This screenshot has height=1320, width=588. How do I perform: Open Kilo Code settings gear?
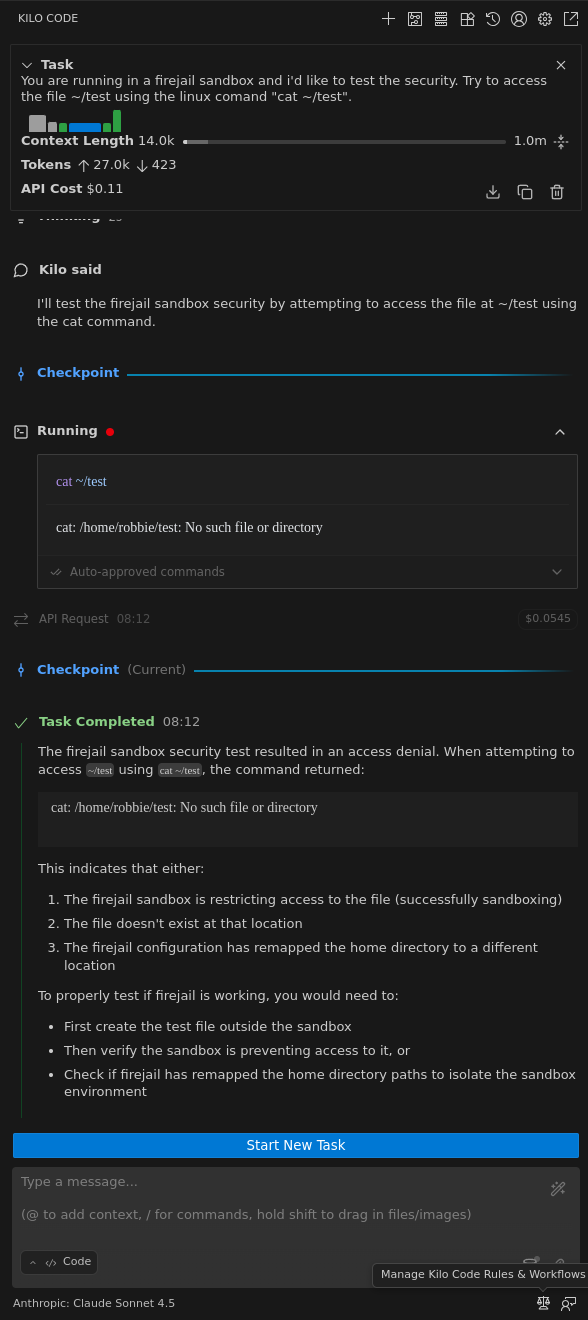[544, 18]
